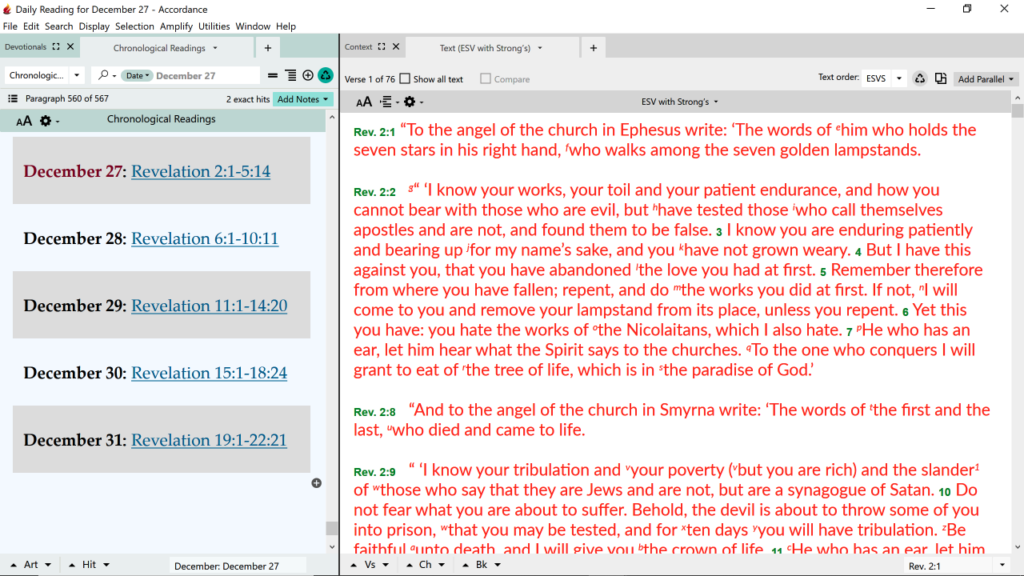Open the Revelation 11:1-14:20 reading link

point(209,306)
